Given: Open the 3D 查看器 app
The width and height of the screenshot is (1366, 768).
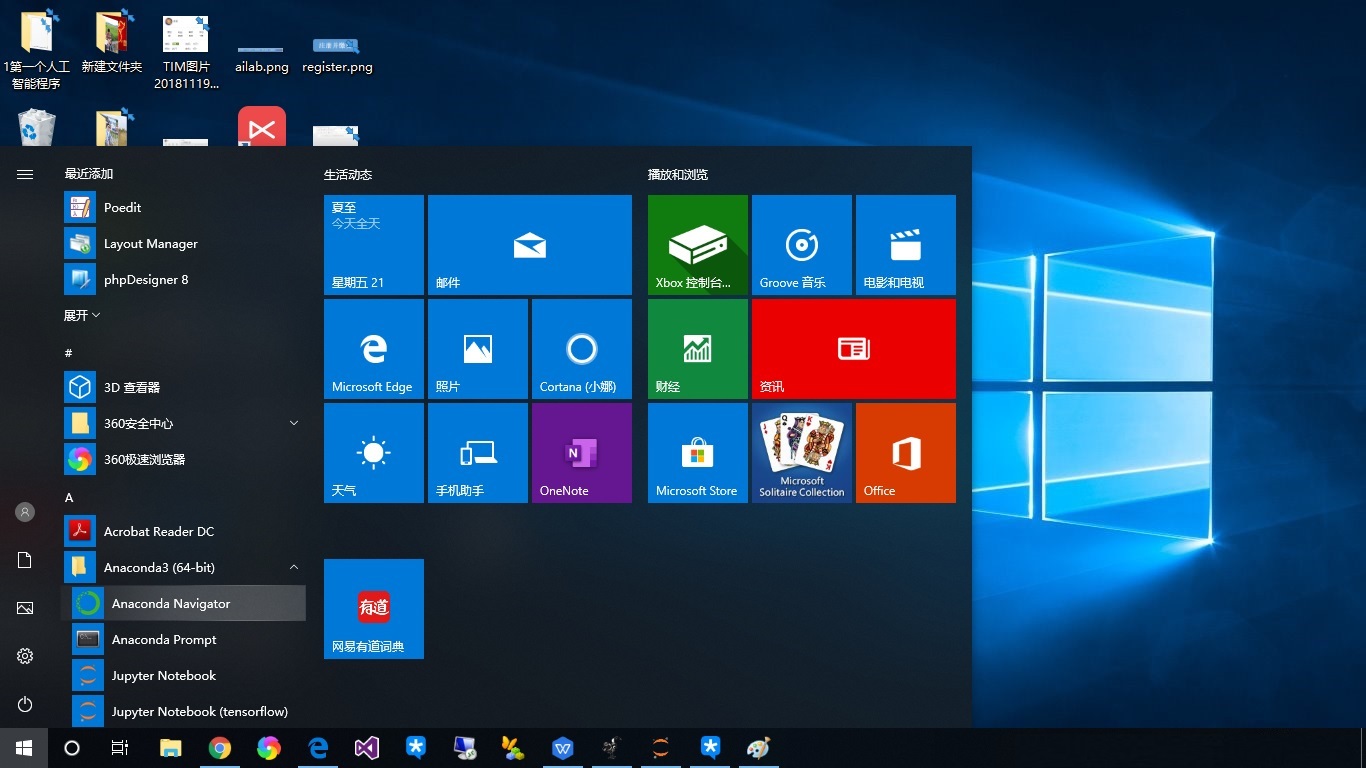Looking at the screenshot, I should tap(185, 388).
